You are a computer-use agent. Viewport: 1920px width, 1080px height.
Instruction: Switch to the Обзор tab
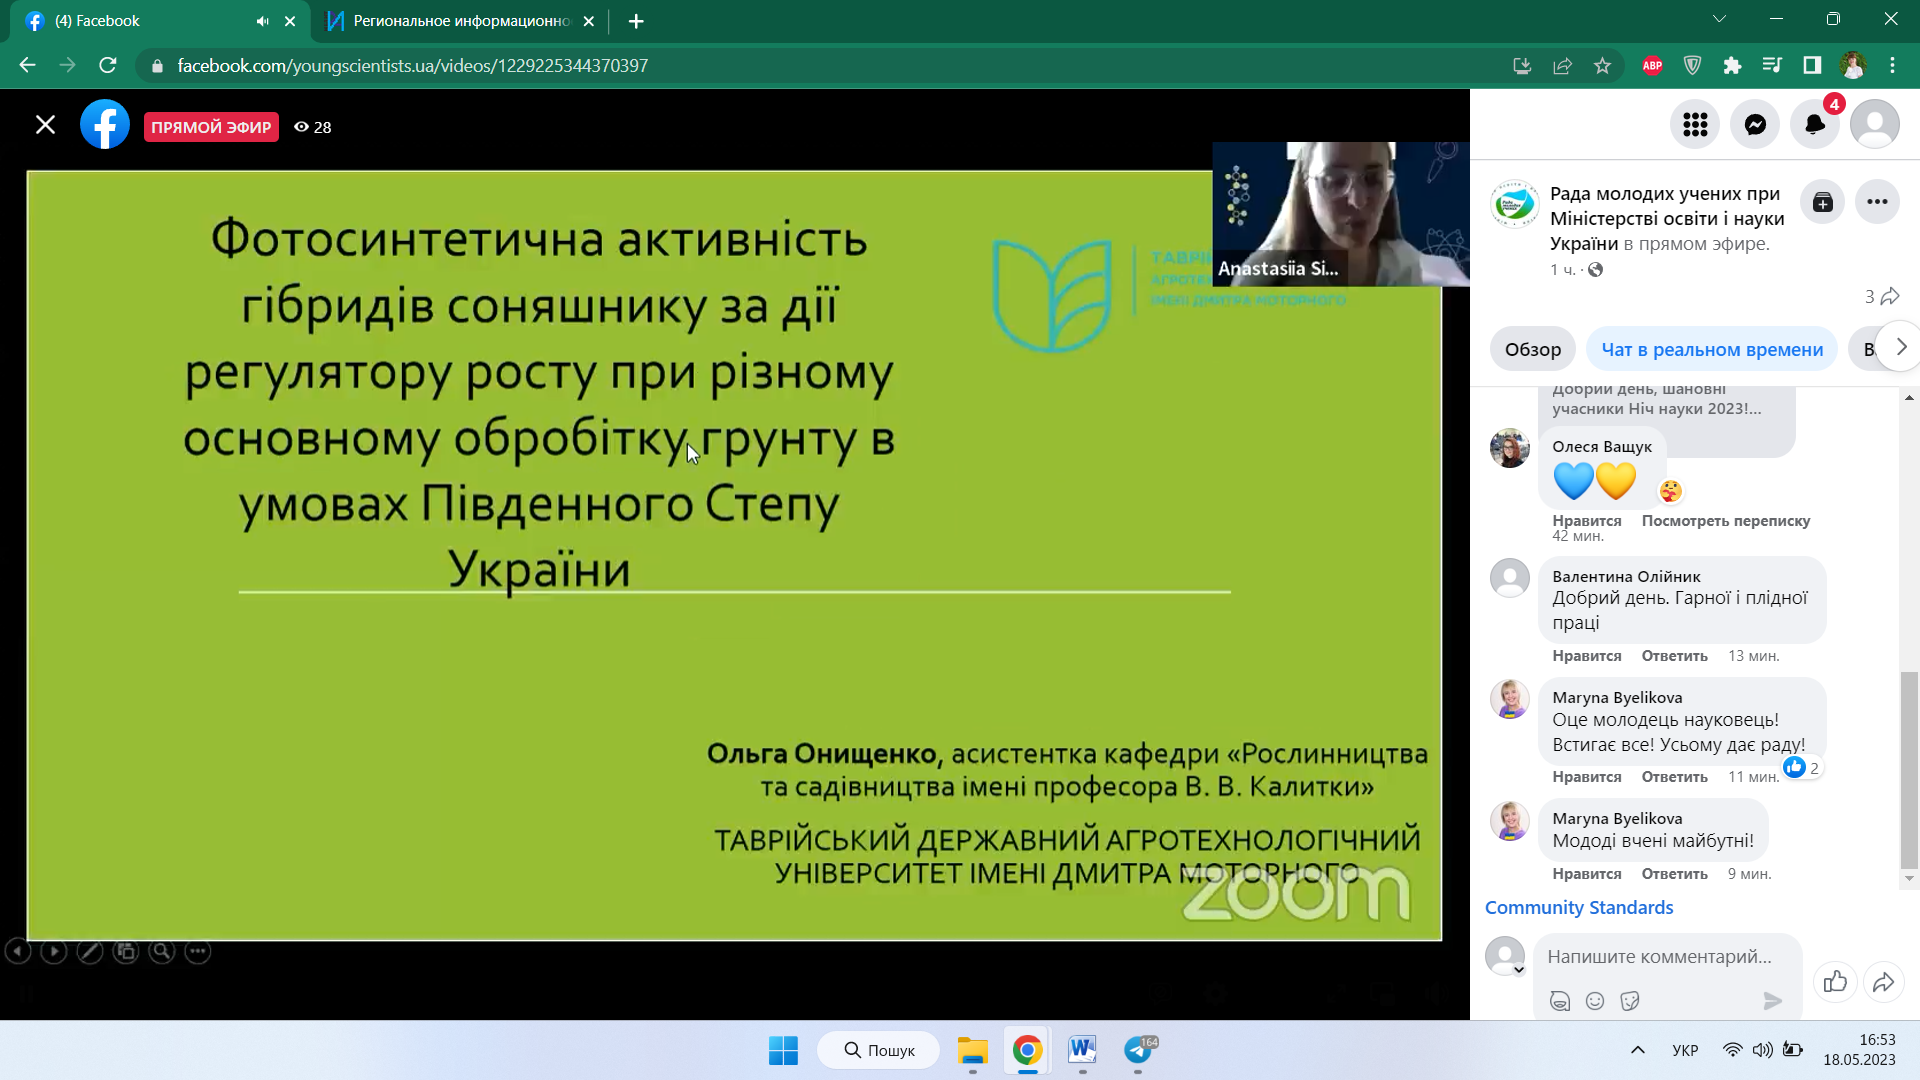coord(1532,349)
